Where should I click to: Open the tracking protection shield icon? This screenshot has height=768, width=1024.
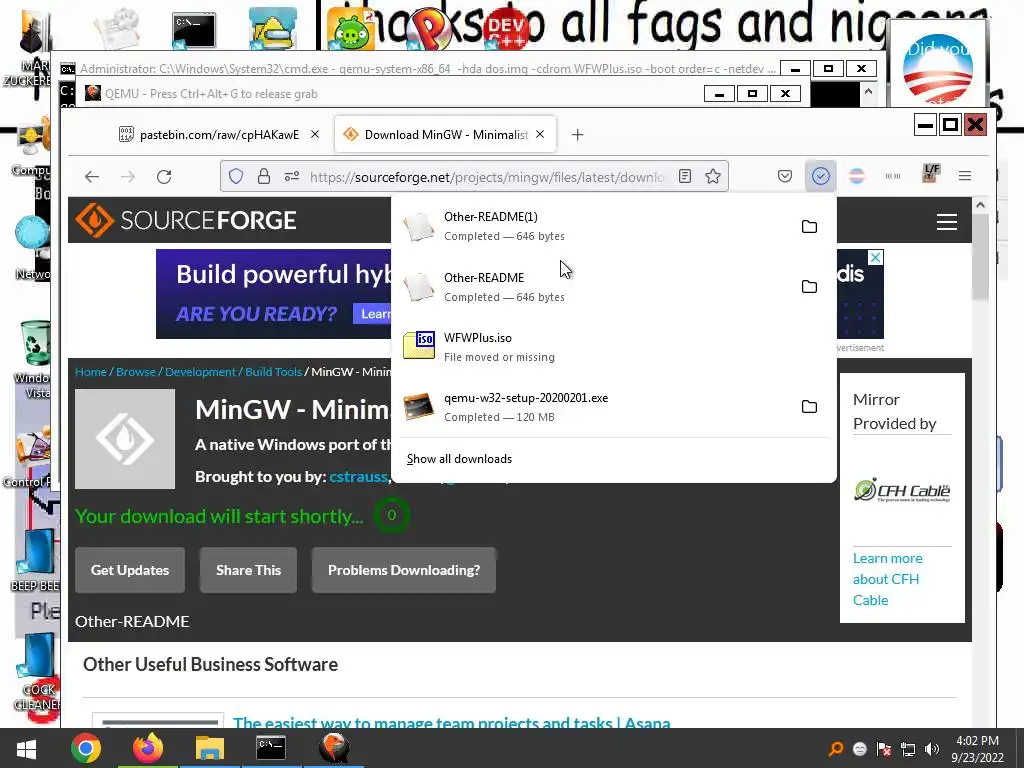tap(236, 176)
